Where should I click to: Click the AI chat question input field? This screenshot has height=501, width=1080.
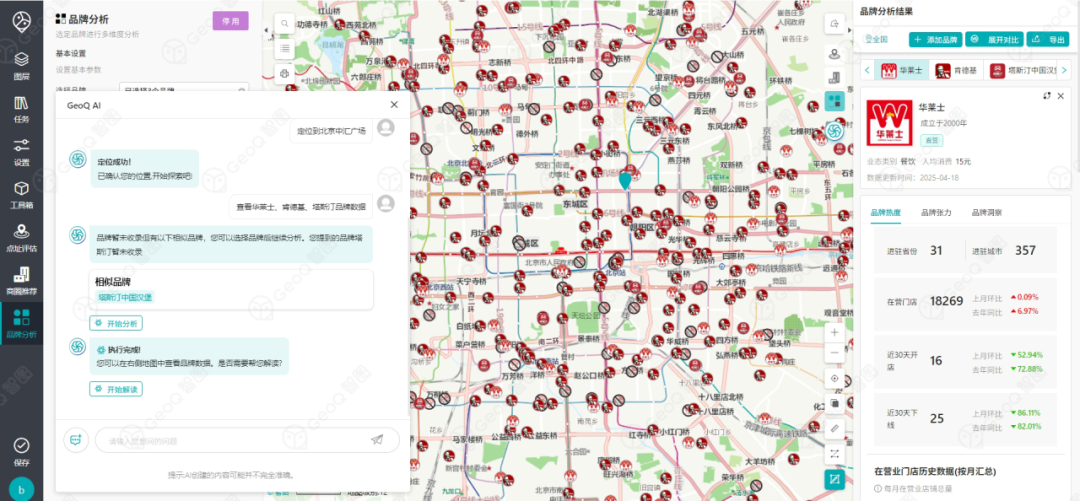[x=230, y=440]
